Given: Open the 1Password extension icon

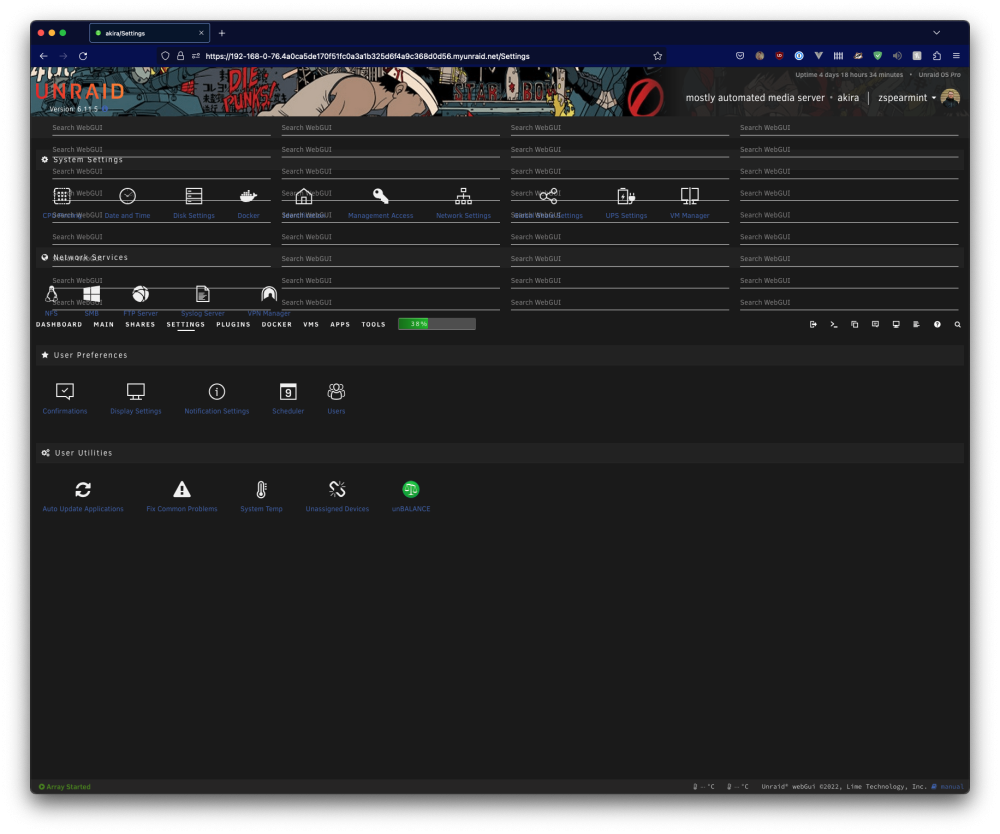Looking at the screenshot, I should 798,56.
